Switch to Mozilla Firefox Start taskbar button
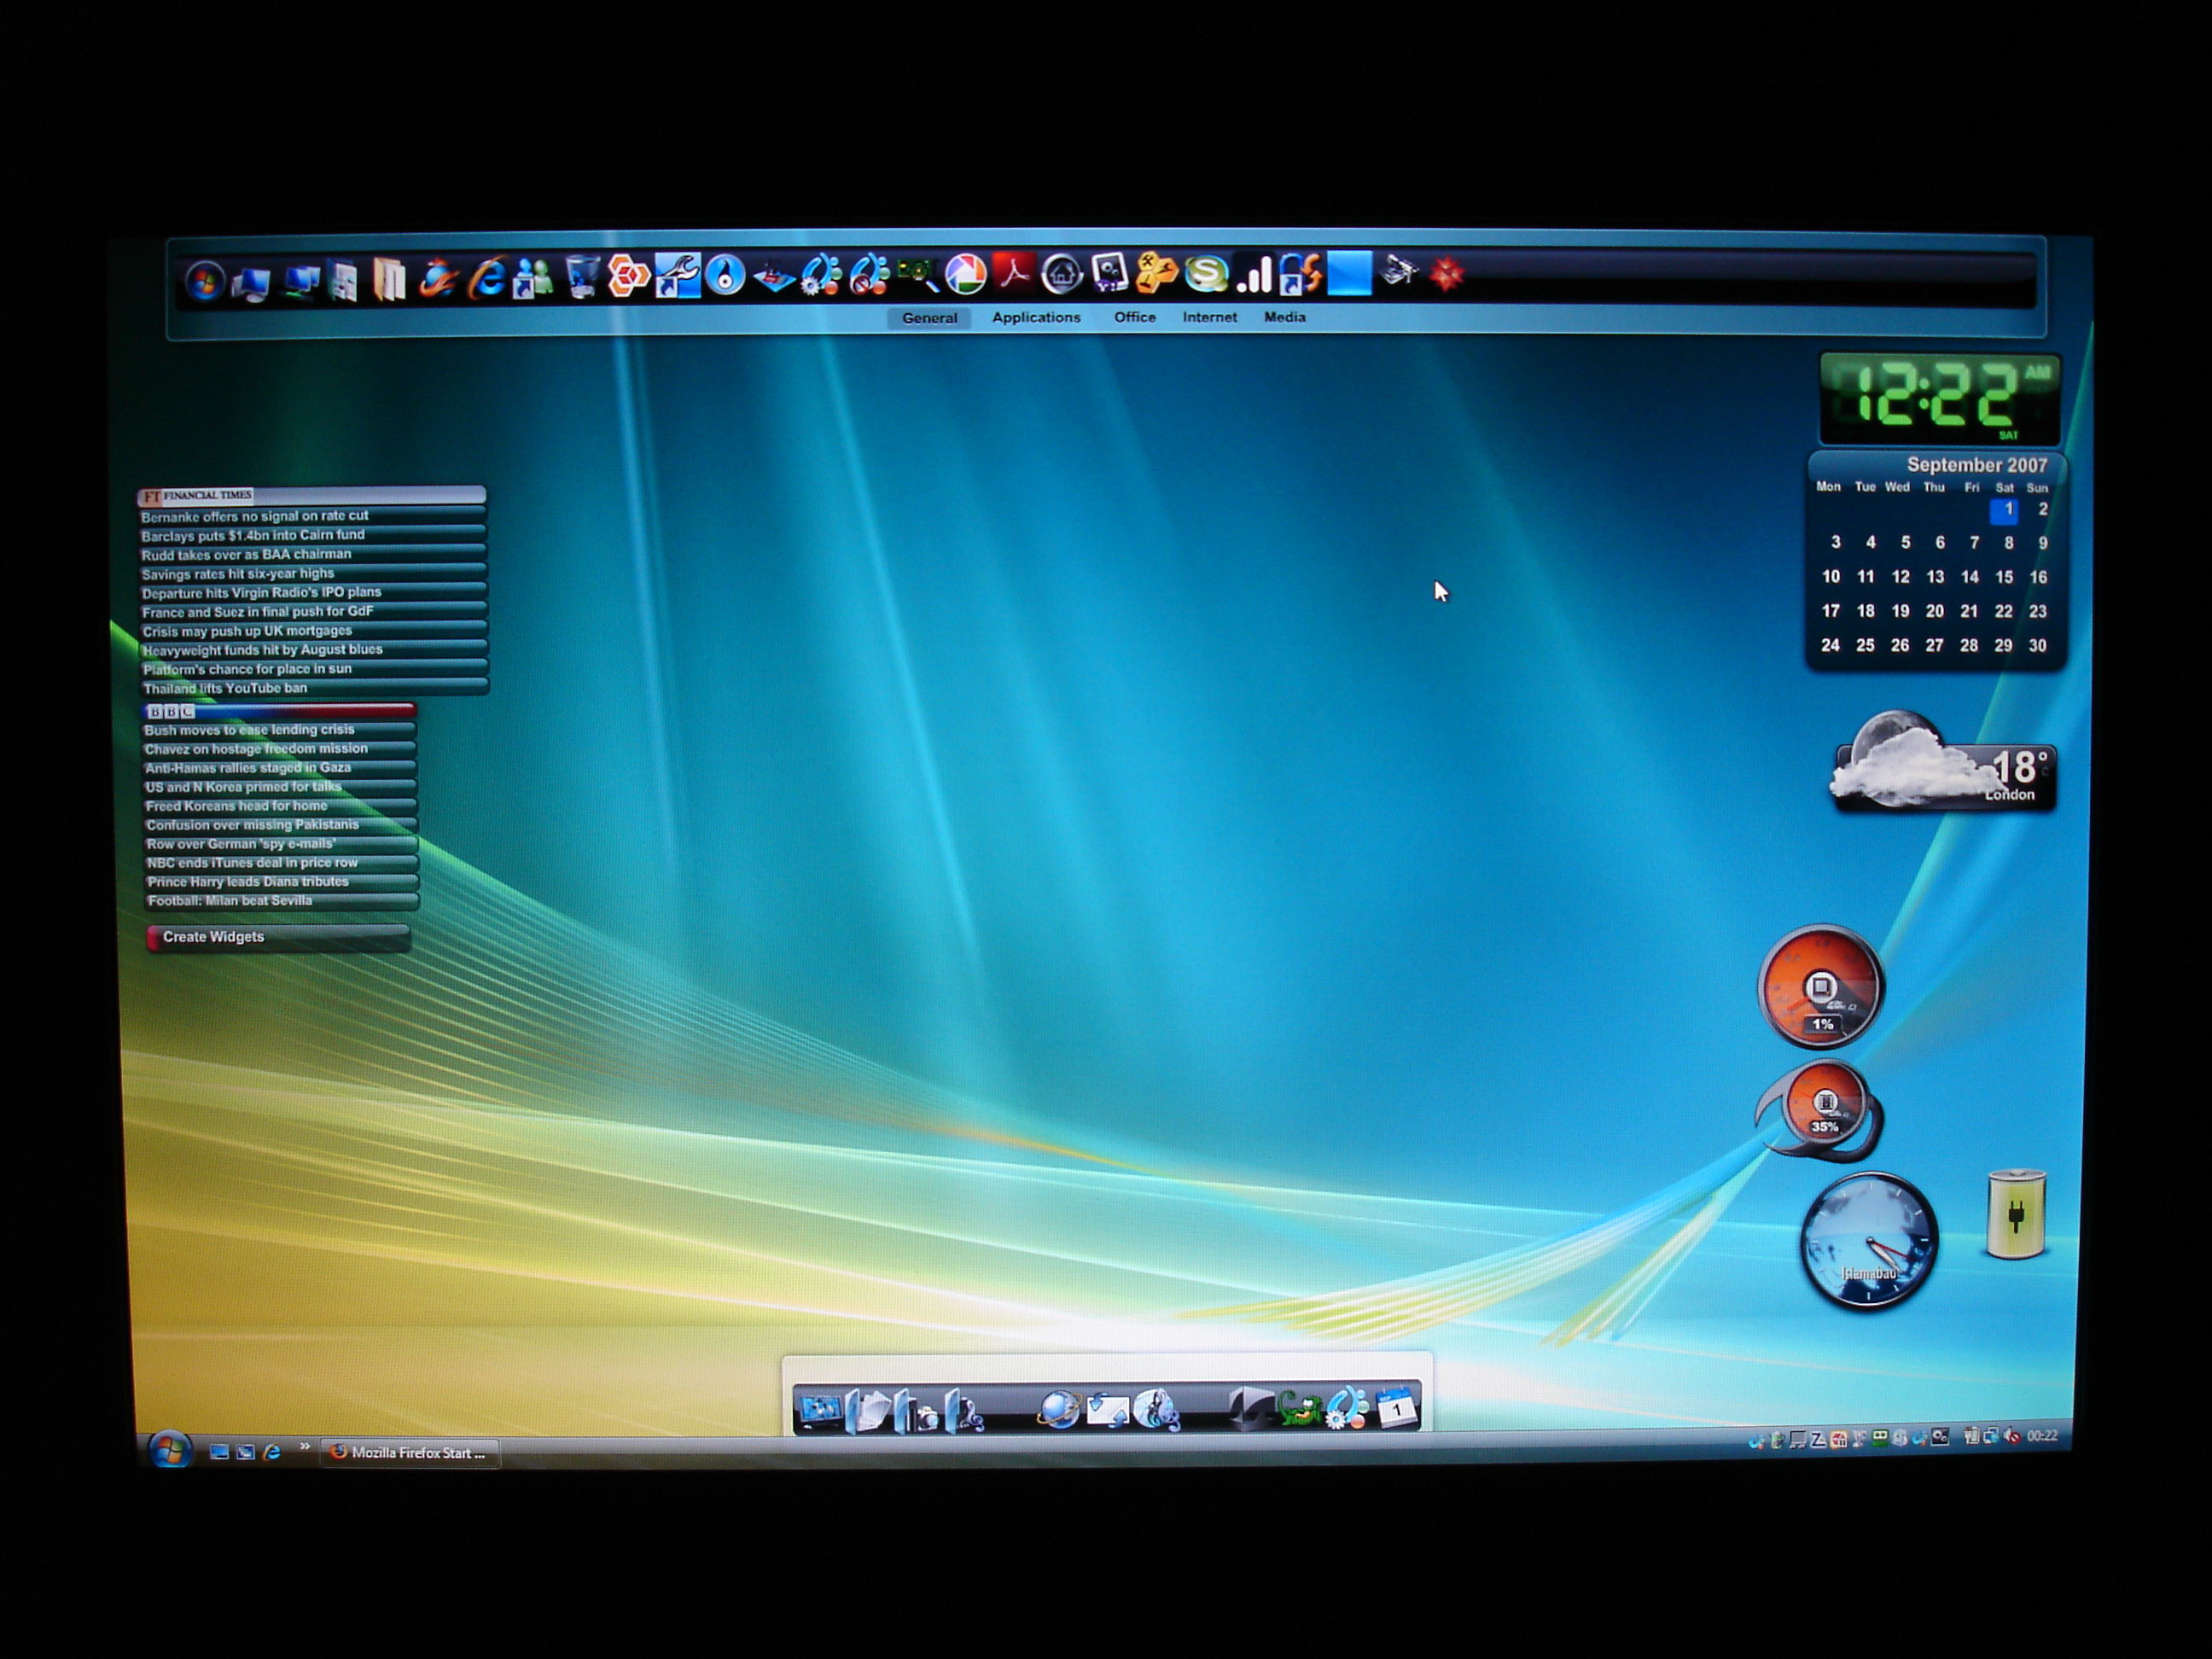Viewport: 2212px width, 1659px height. coord(410,1453)
